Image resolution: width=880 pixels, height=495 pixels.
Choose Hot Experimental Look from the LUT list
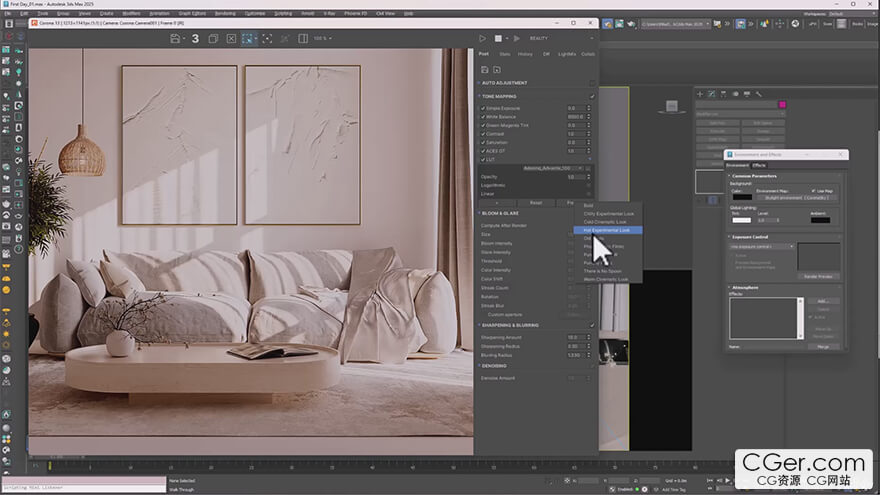point(608,230)
